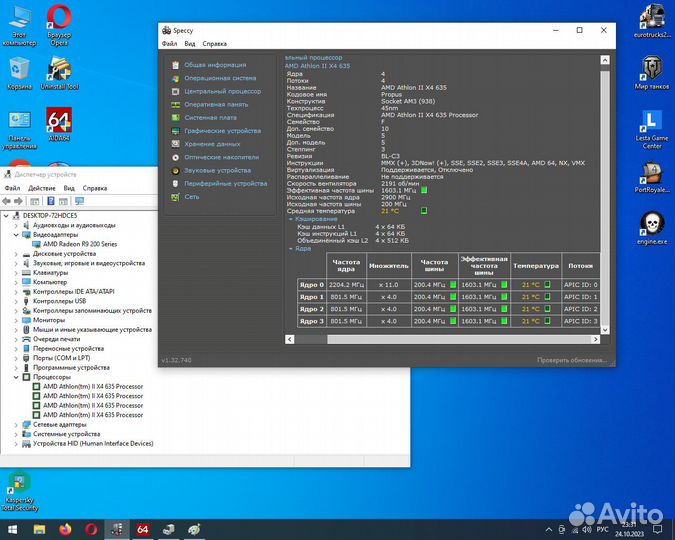The height and width of the screenshot is (540, 675).
Task: Toggle Ядро 0 bus frequency green indicator
Action: tap(453, 285)
